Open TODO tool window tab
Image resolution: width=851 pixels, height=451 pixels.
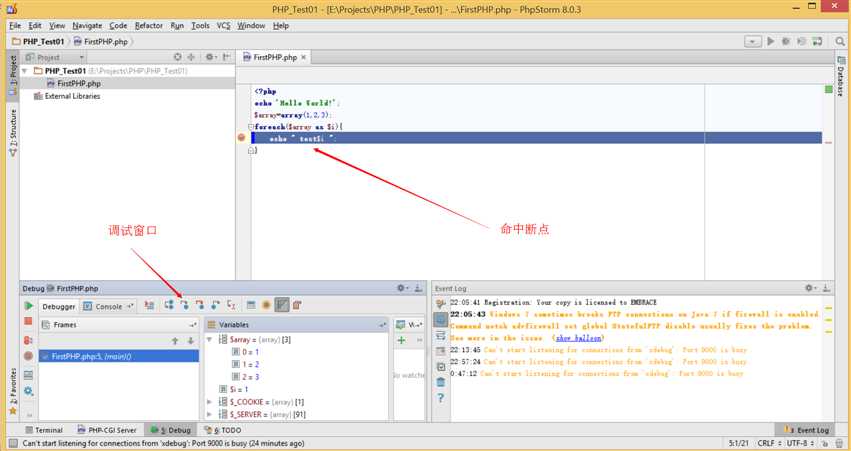[223, 430]
